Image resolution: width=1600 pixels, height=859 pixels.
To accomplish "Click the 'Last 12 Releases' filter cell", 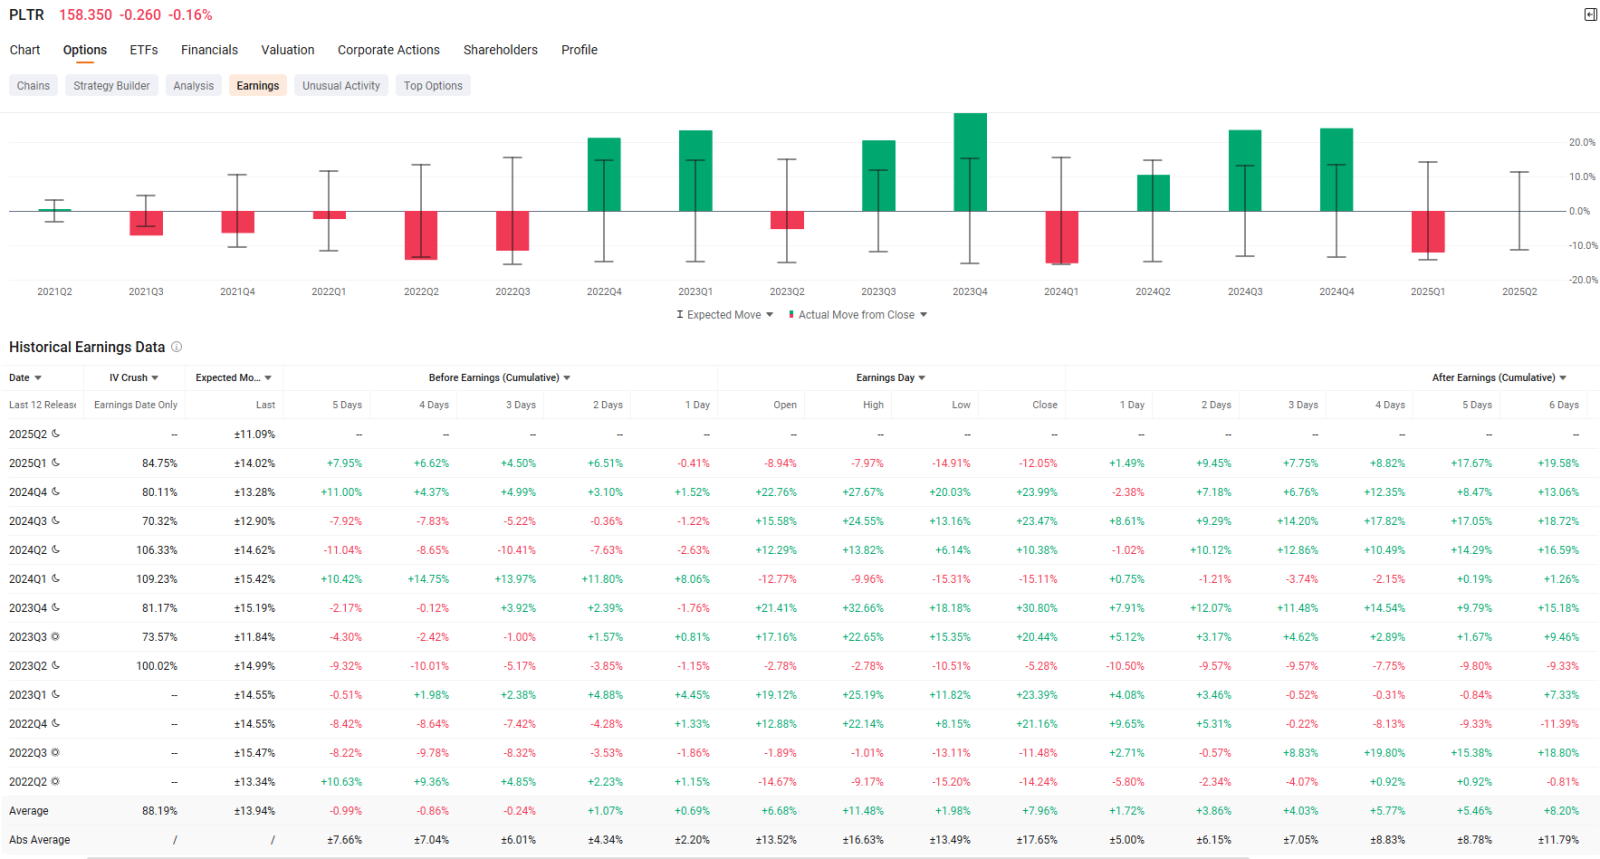I will [42, 405].
